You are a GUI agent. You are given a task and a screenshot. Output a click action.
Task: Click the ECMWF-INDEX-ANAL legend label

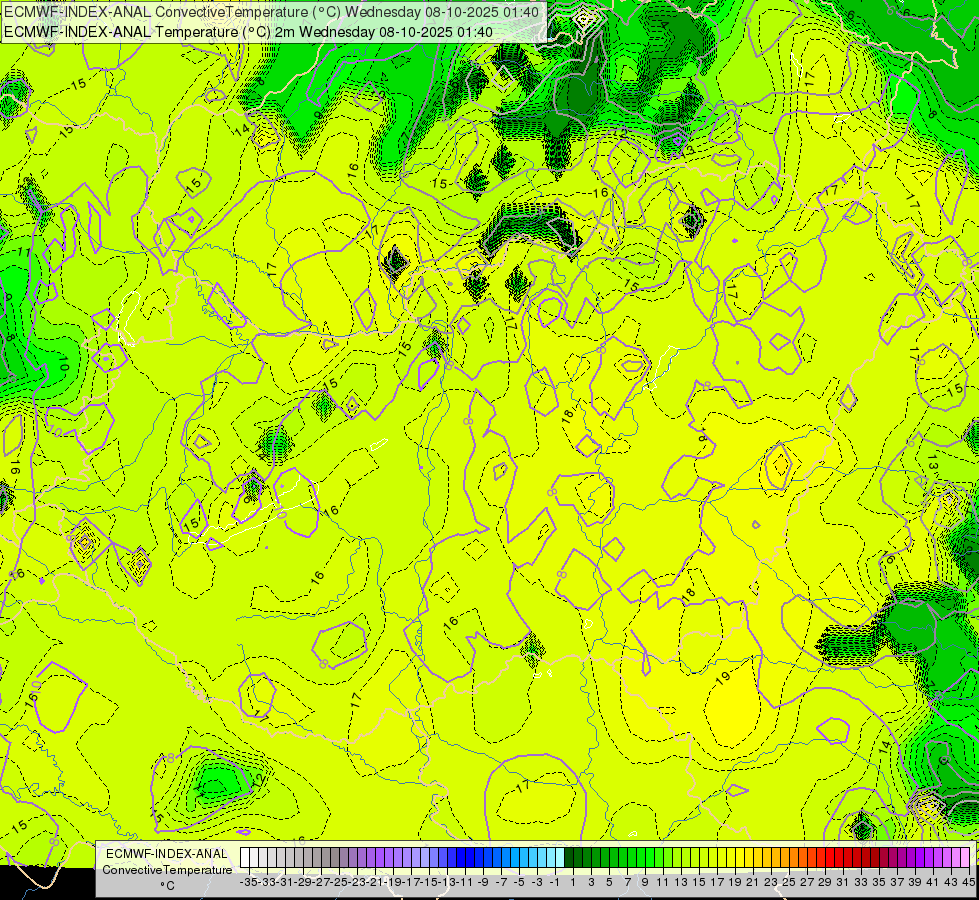[x=167, y=854]
